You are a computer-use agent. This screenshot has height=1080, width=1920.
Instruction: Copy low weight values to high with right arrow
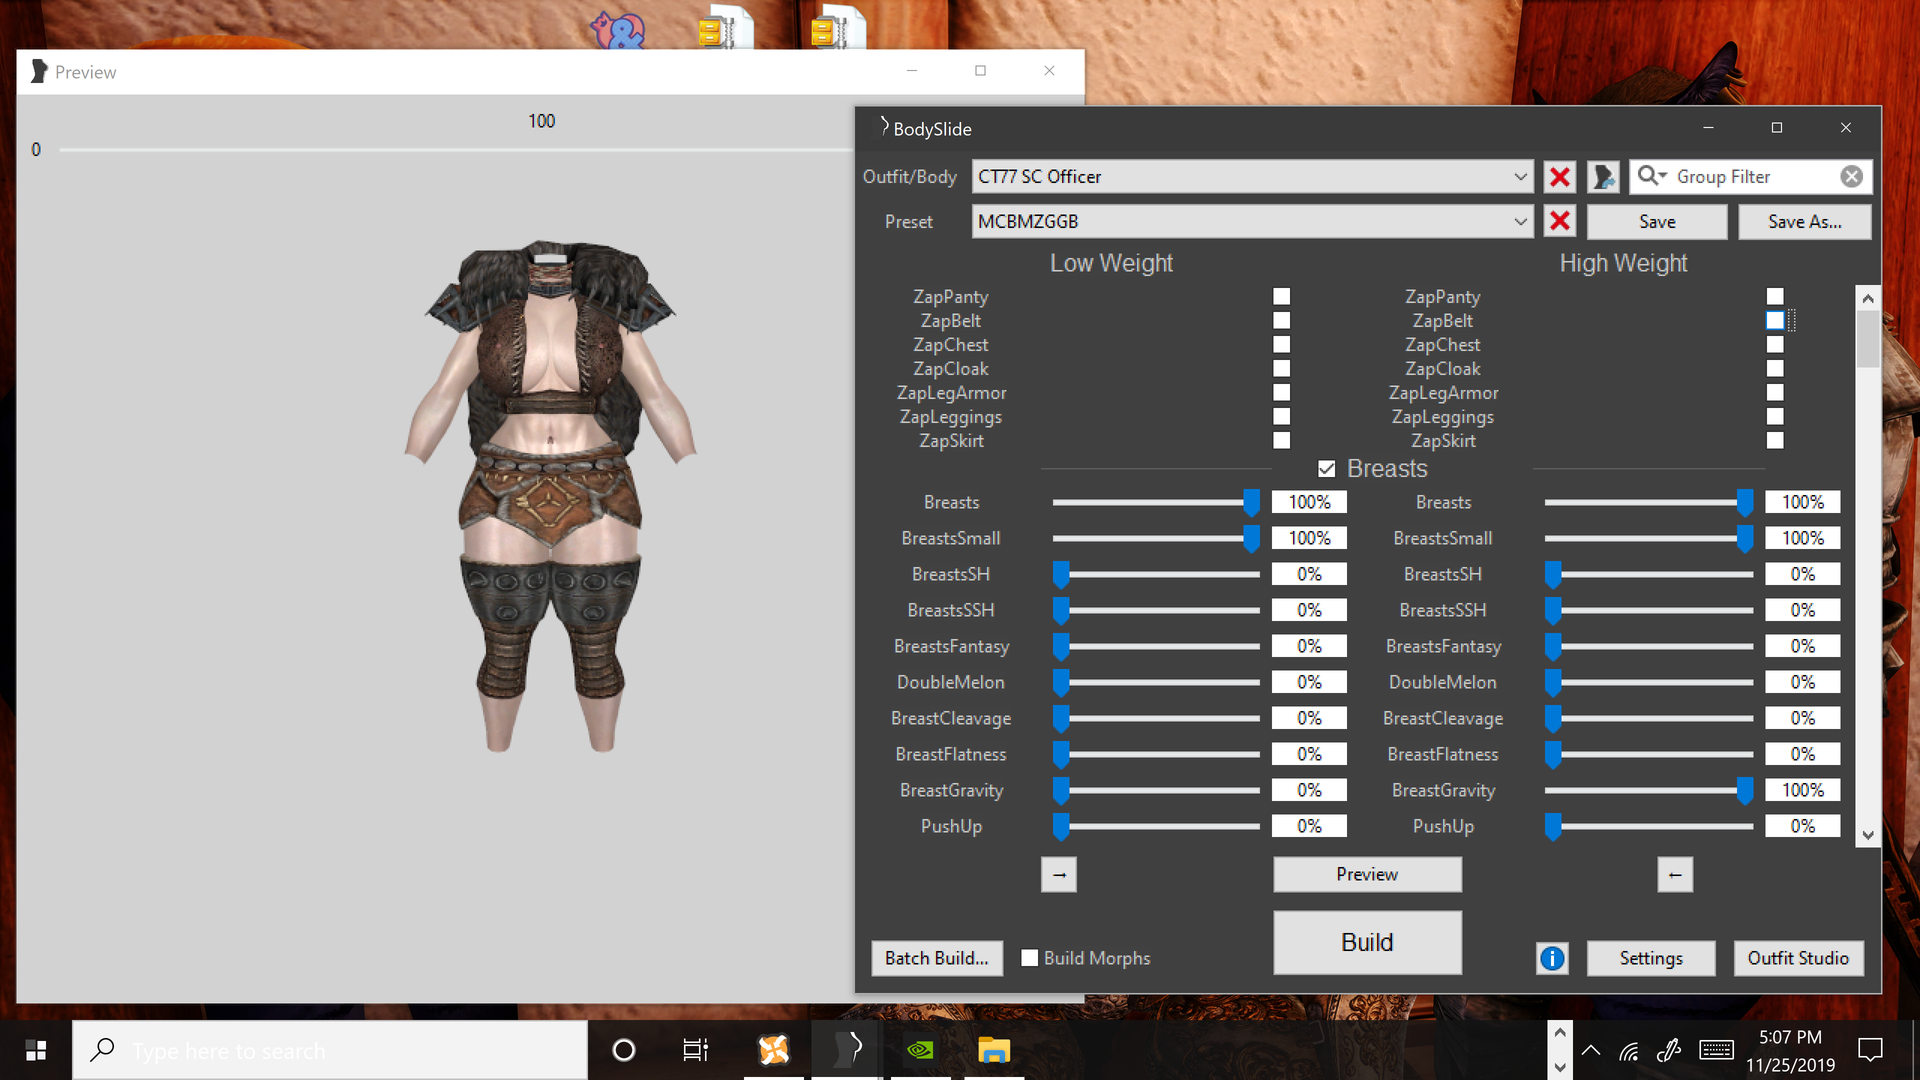click(1059, 874)
